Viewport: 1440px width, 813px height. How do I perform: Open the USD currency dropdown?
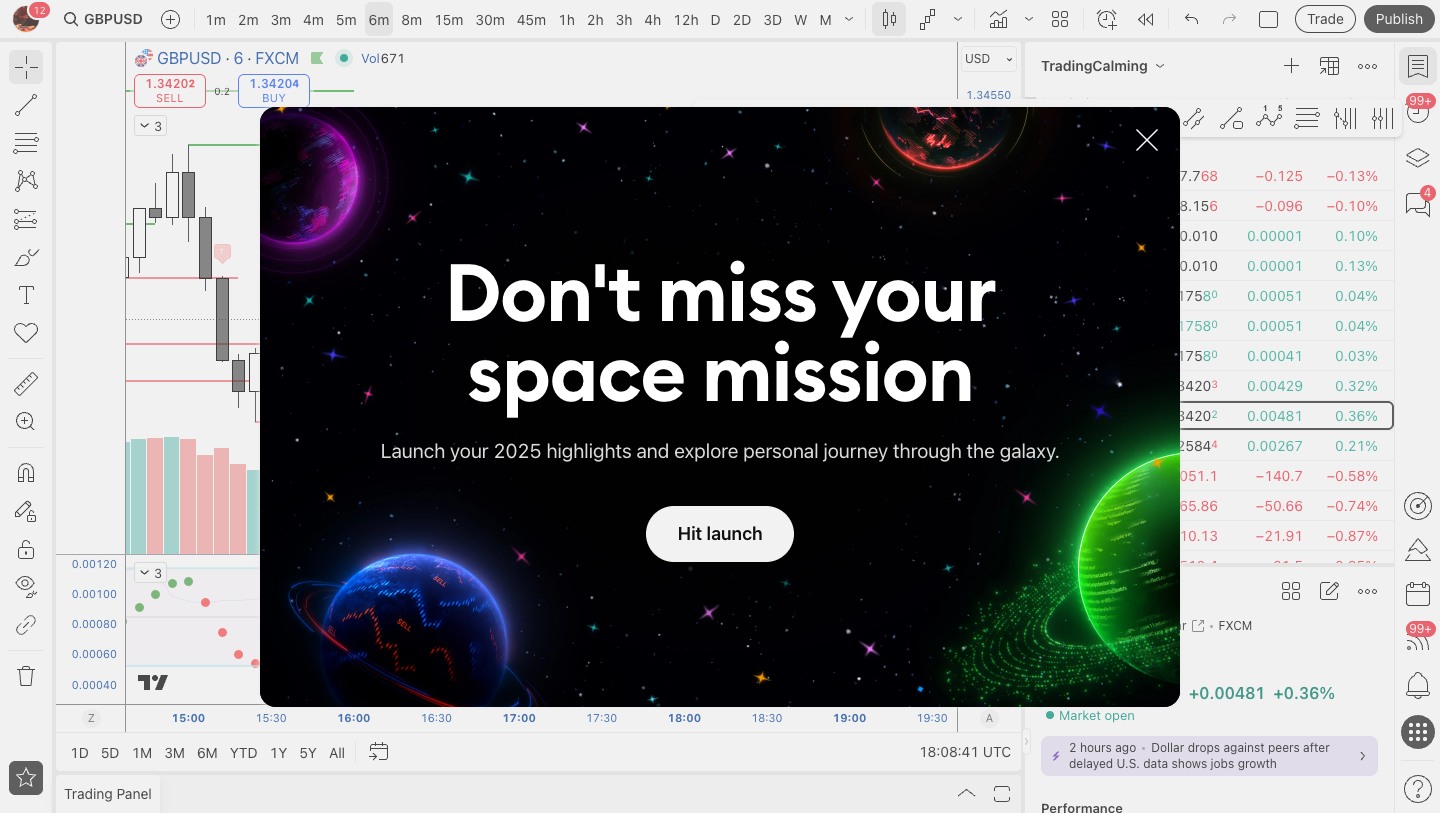pos(989,59)
